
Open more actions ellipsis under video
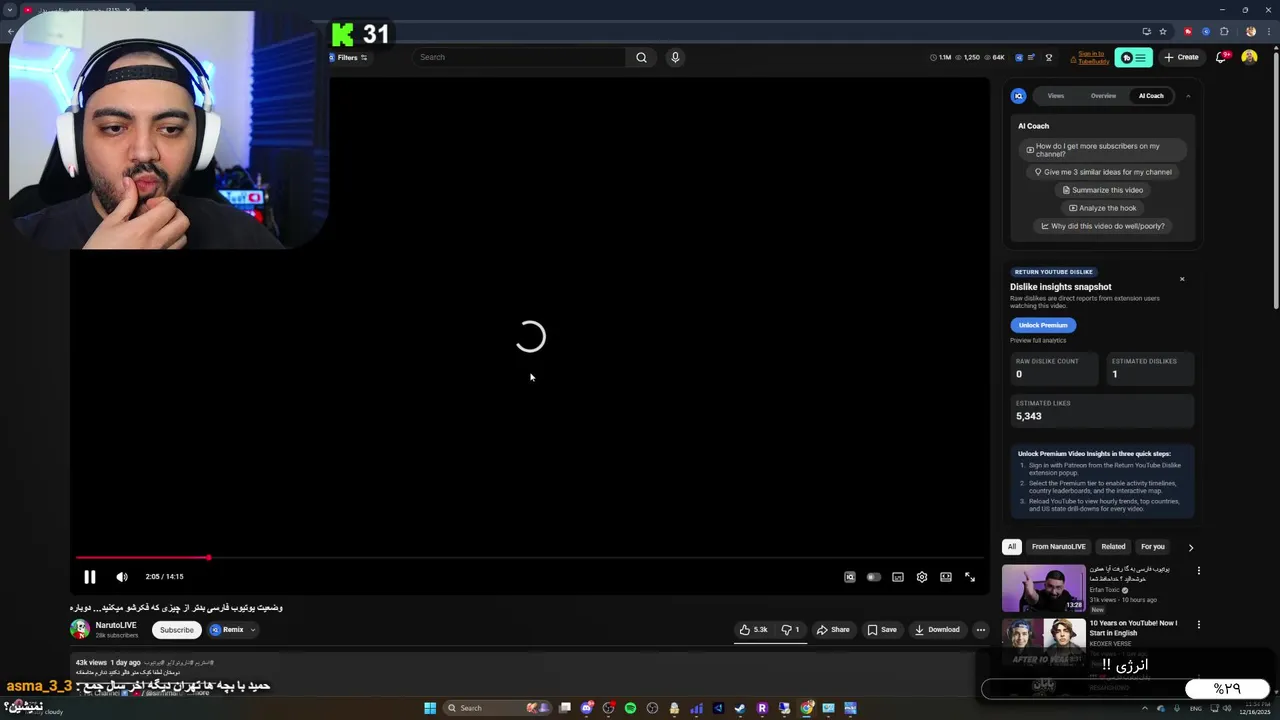pyautogui.click(x=981, y=630)
